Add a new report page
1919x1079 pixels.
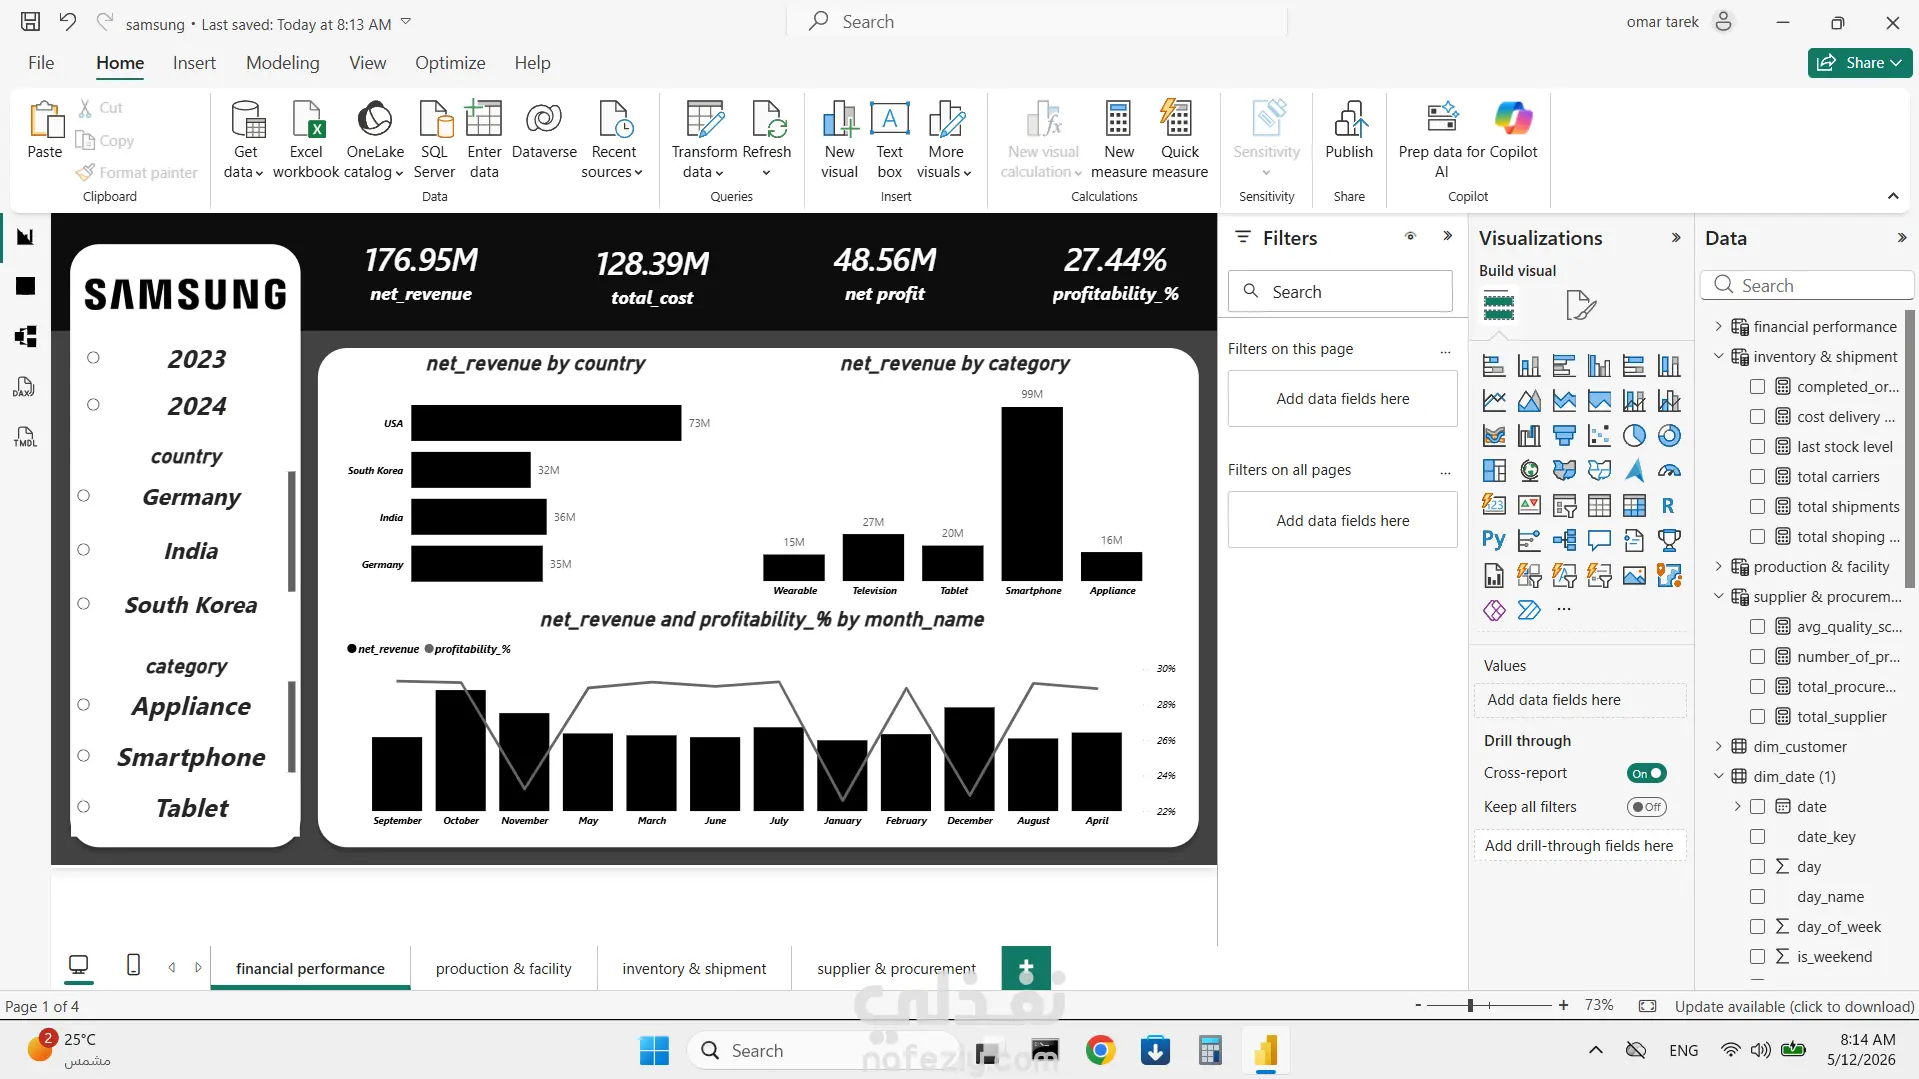click(x=1026, y=968)
